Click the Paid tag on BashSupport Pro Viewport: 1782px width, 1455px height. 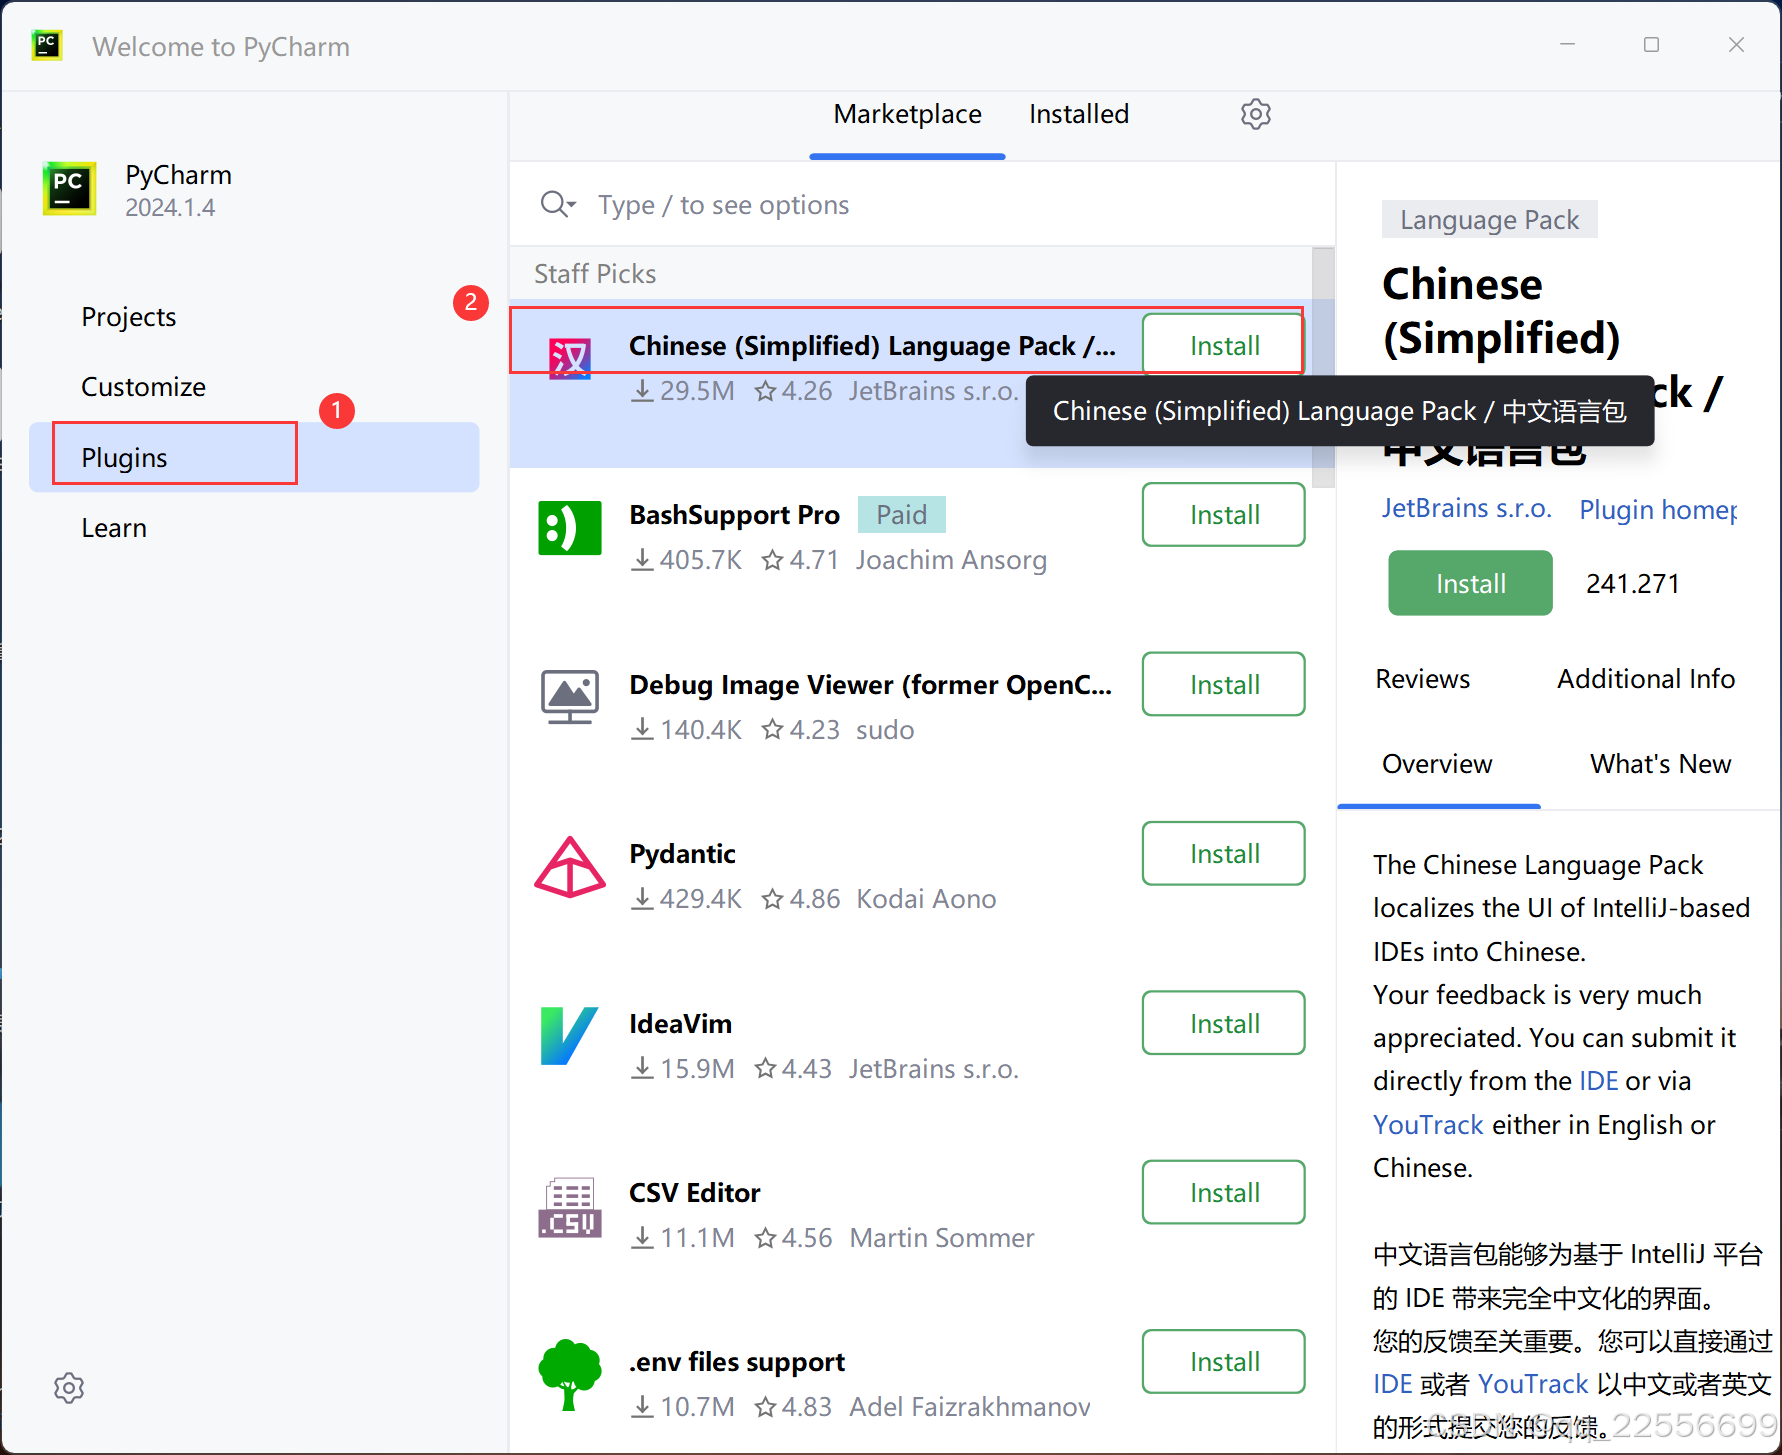click(901, 515)
